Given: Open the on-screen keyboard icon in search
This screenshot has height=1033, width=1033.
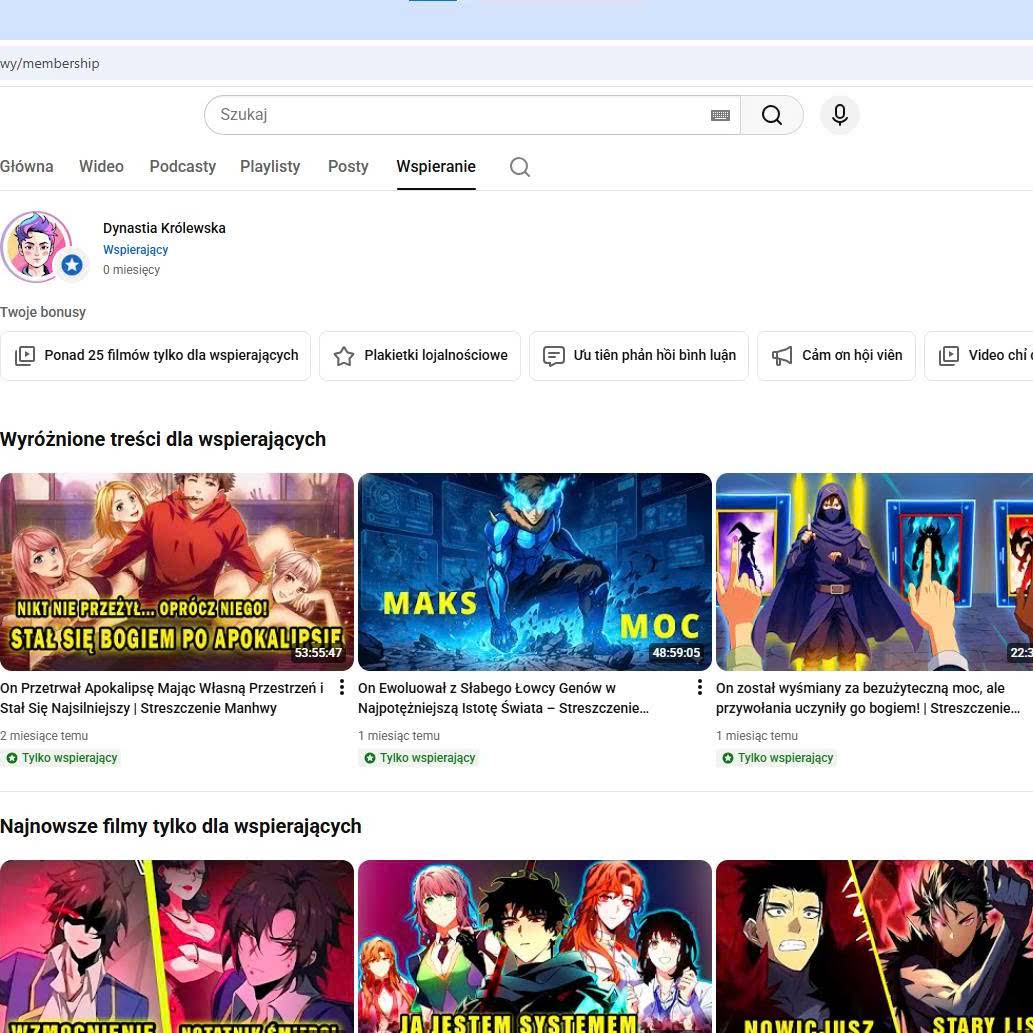Looking at the screenshot, I should 720,115.
